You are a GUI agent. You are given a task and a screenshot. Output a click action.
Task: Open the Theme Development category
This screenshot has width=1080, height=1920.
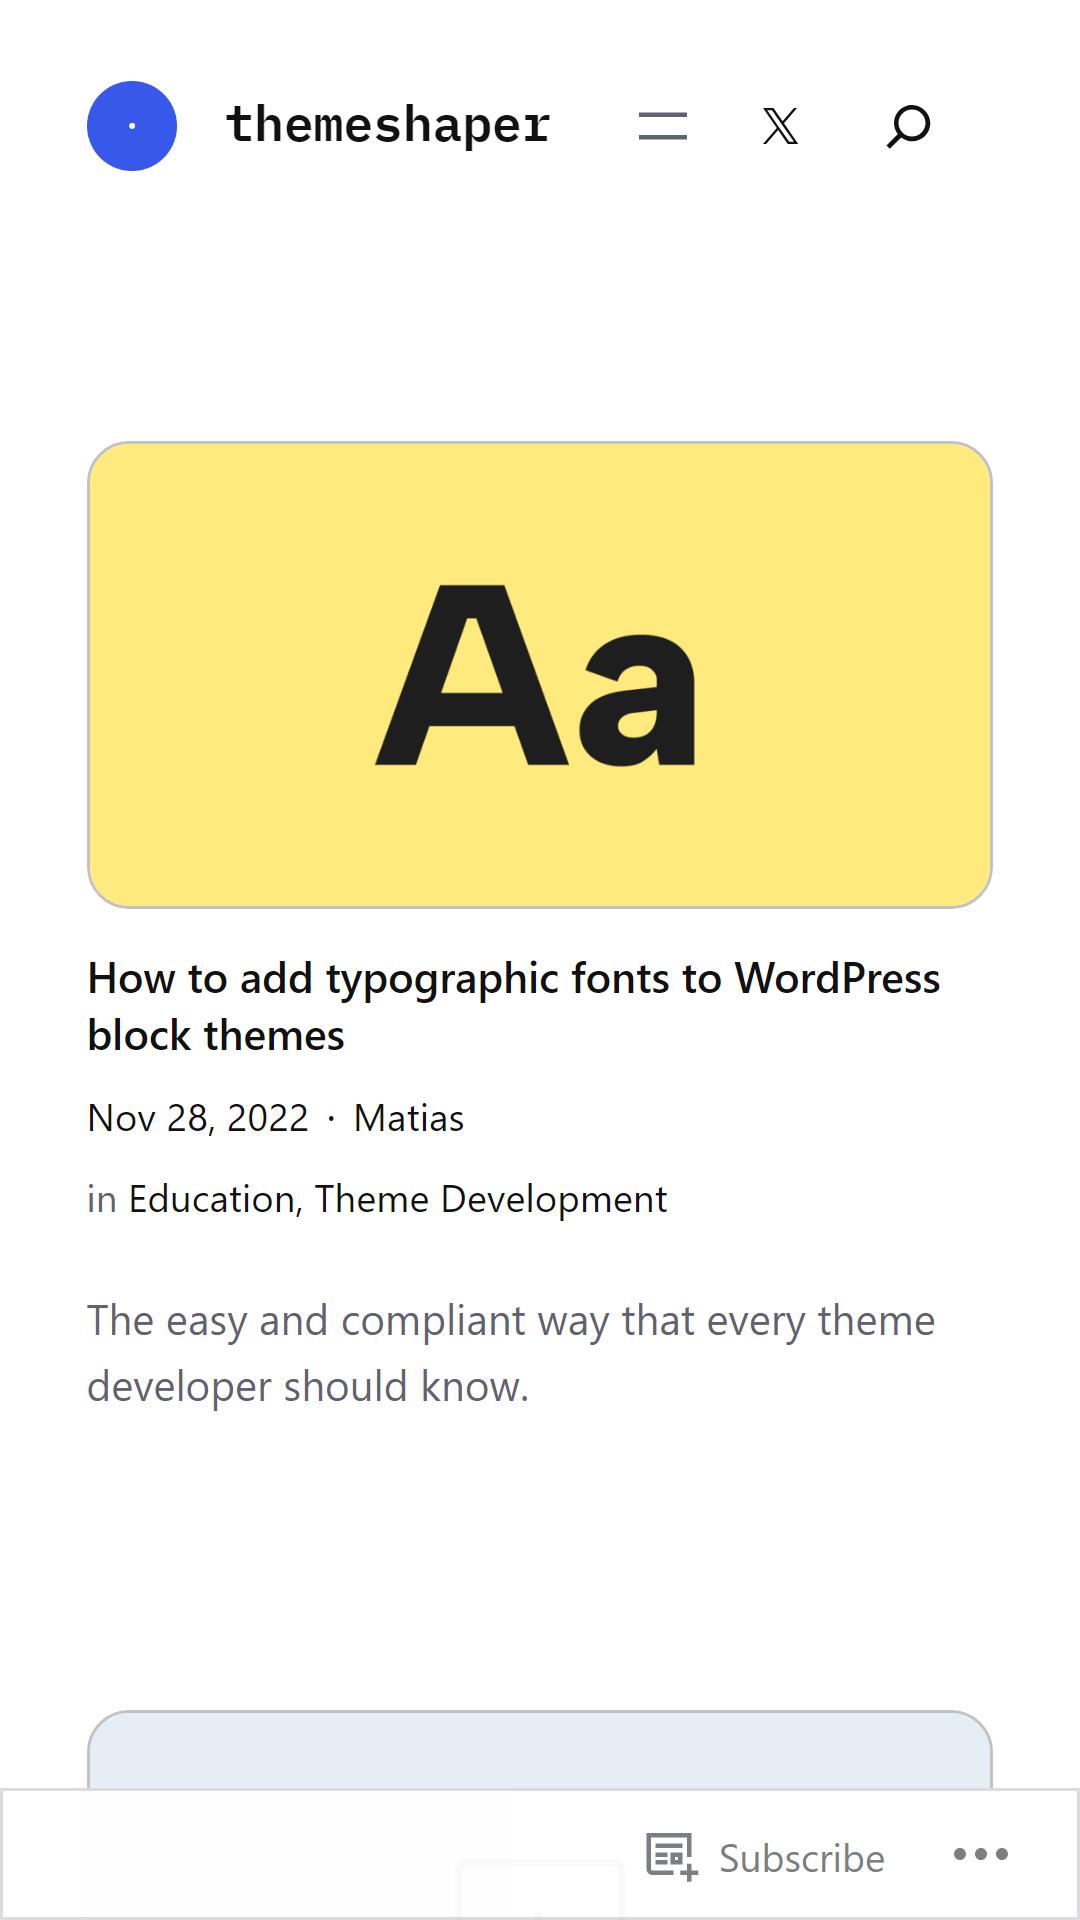point(491,1199)
